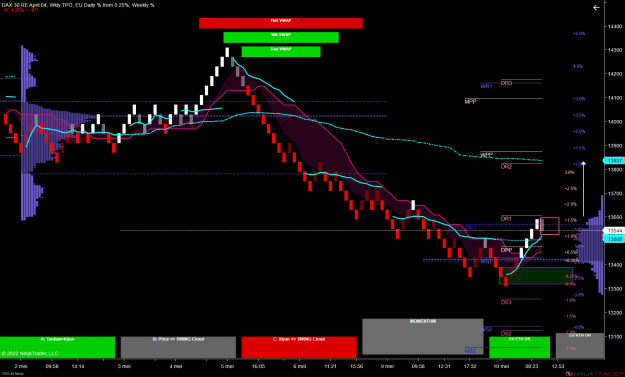Click the MPP pivot level label

click(470, 102)
